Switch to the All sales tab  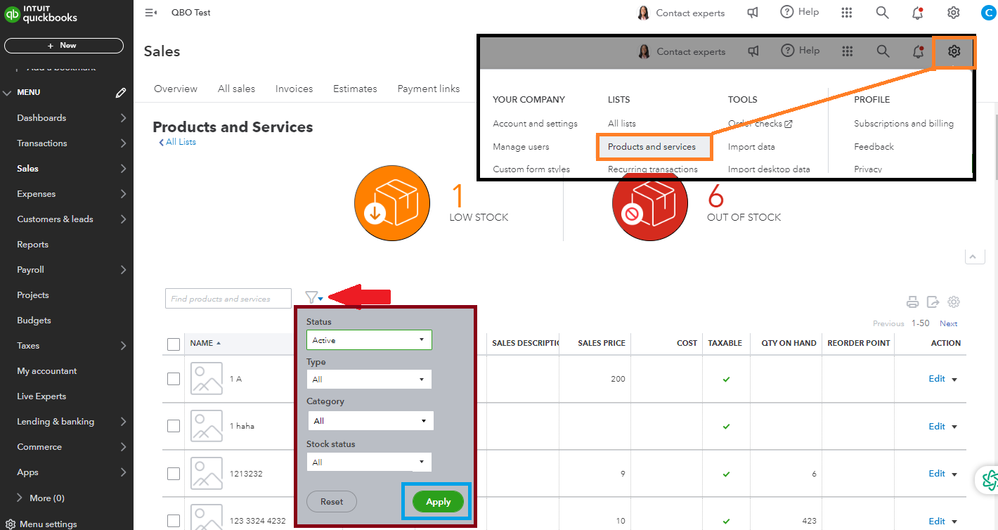(x=236, y=88)
